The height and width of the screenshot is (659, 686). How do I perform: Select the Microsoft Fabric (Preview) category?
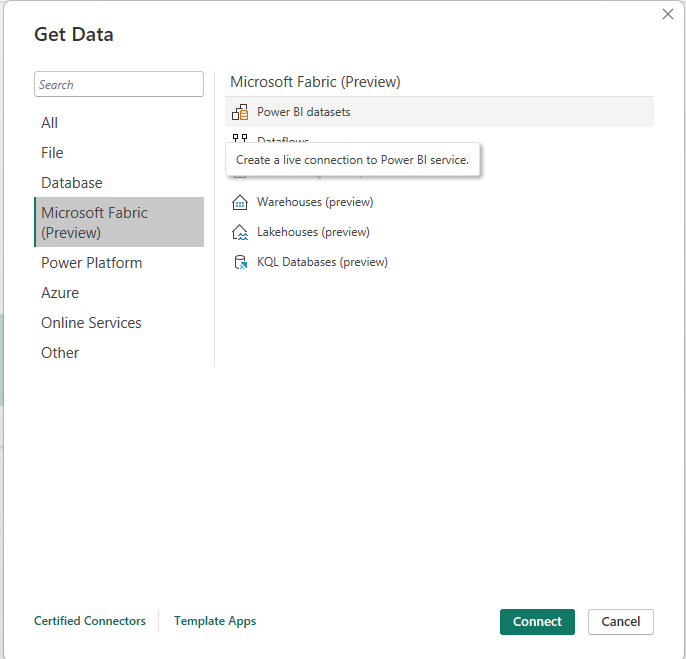tap(94, 222)
